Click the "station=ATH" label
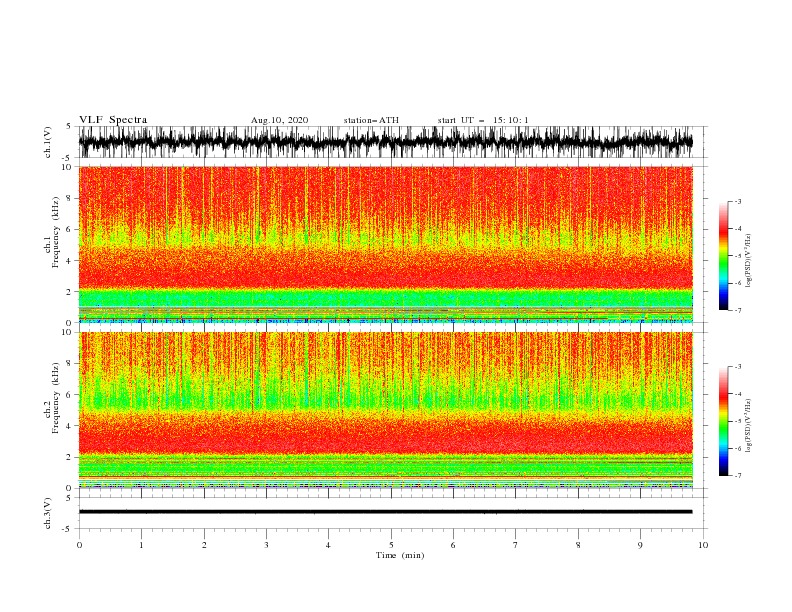The image size is (792, 612). pyautogui.click(x=371, y=120)
